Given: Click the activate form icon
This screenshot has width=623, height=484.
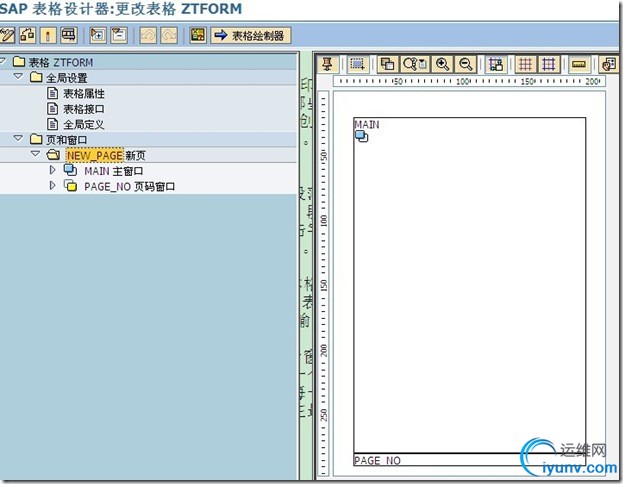Looking at the screenshot, I should pyautogui.click(x=48, y=35).
